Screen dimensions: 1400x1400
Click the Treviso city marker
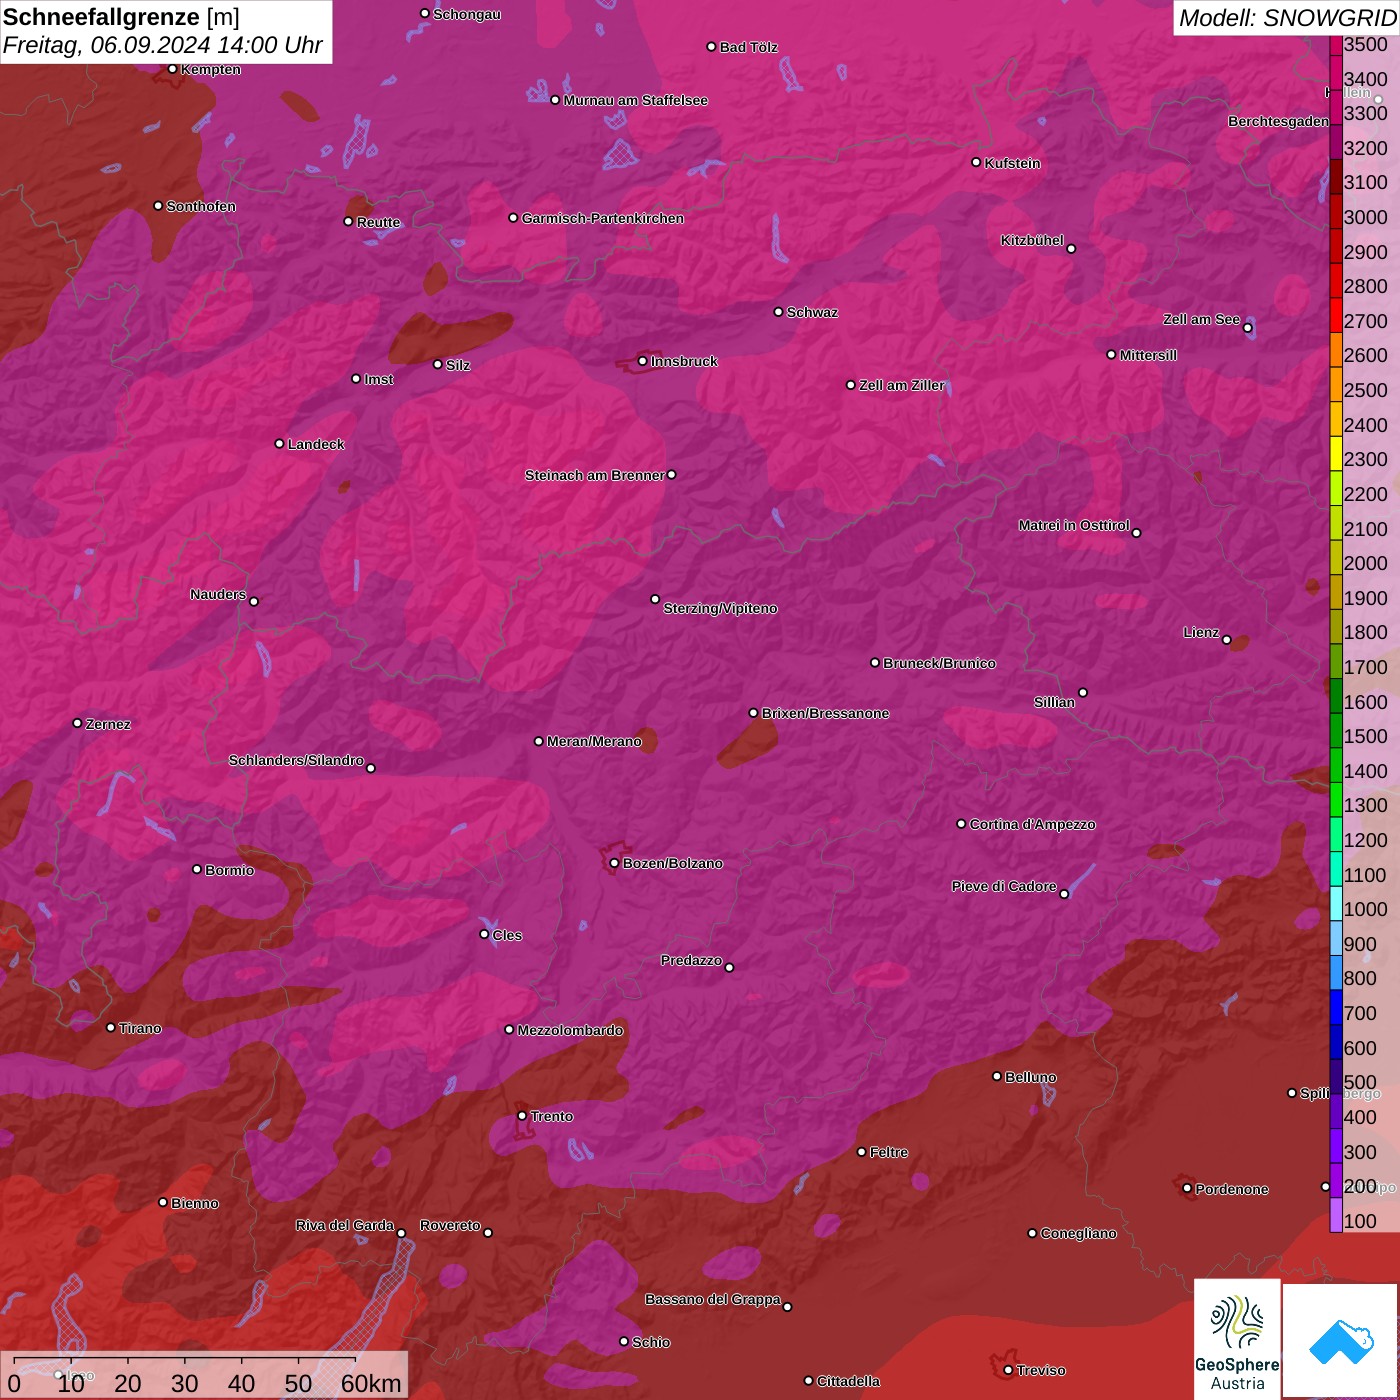coord(1009,1370)
